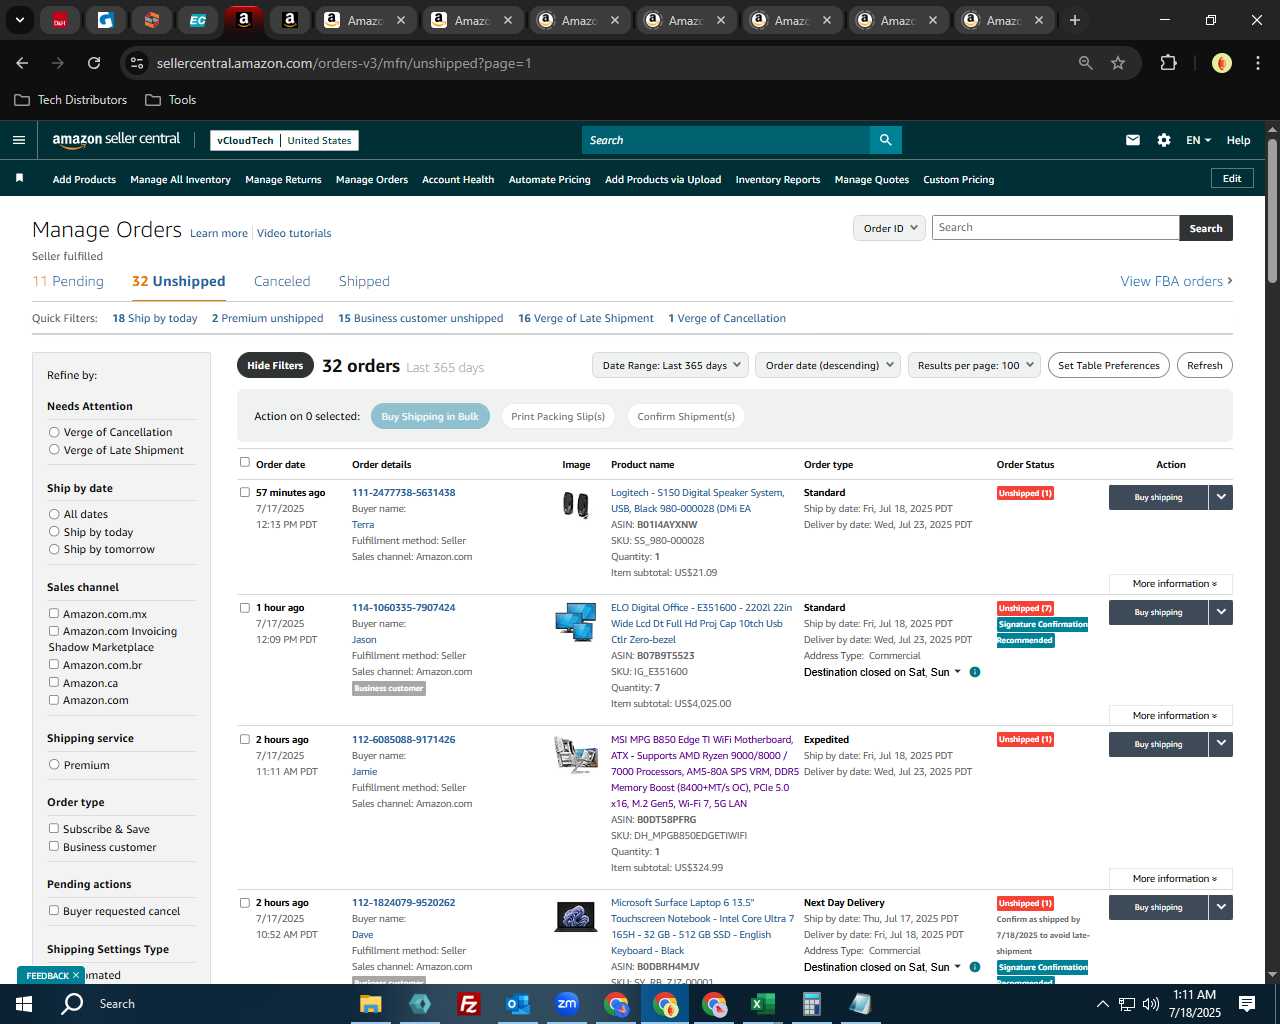The height and width of the screenshot is (1024, 1280).
Task: Click the Seller Central header search field
Action: [x=725, y=140]
